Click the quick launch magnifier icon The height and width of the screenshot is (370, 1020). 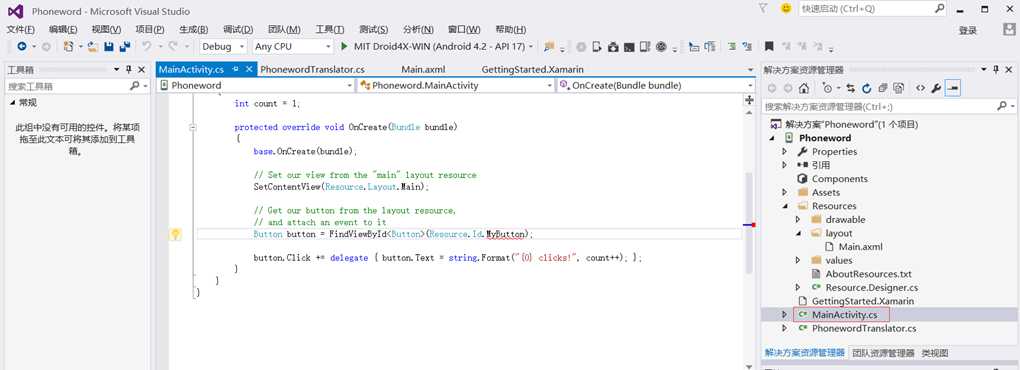pyautogui.click(x=939, y=8)
